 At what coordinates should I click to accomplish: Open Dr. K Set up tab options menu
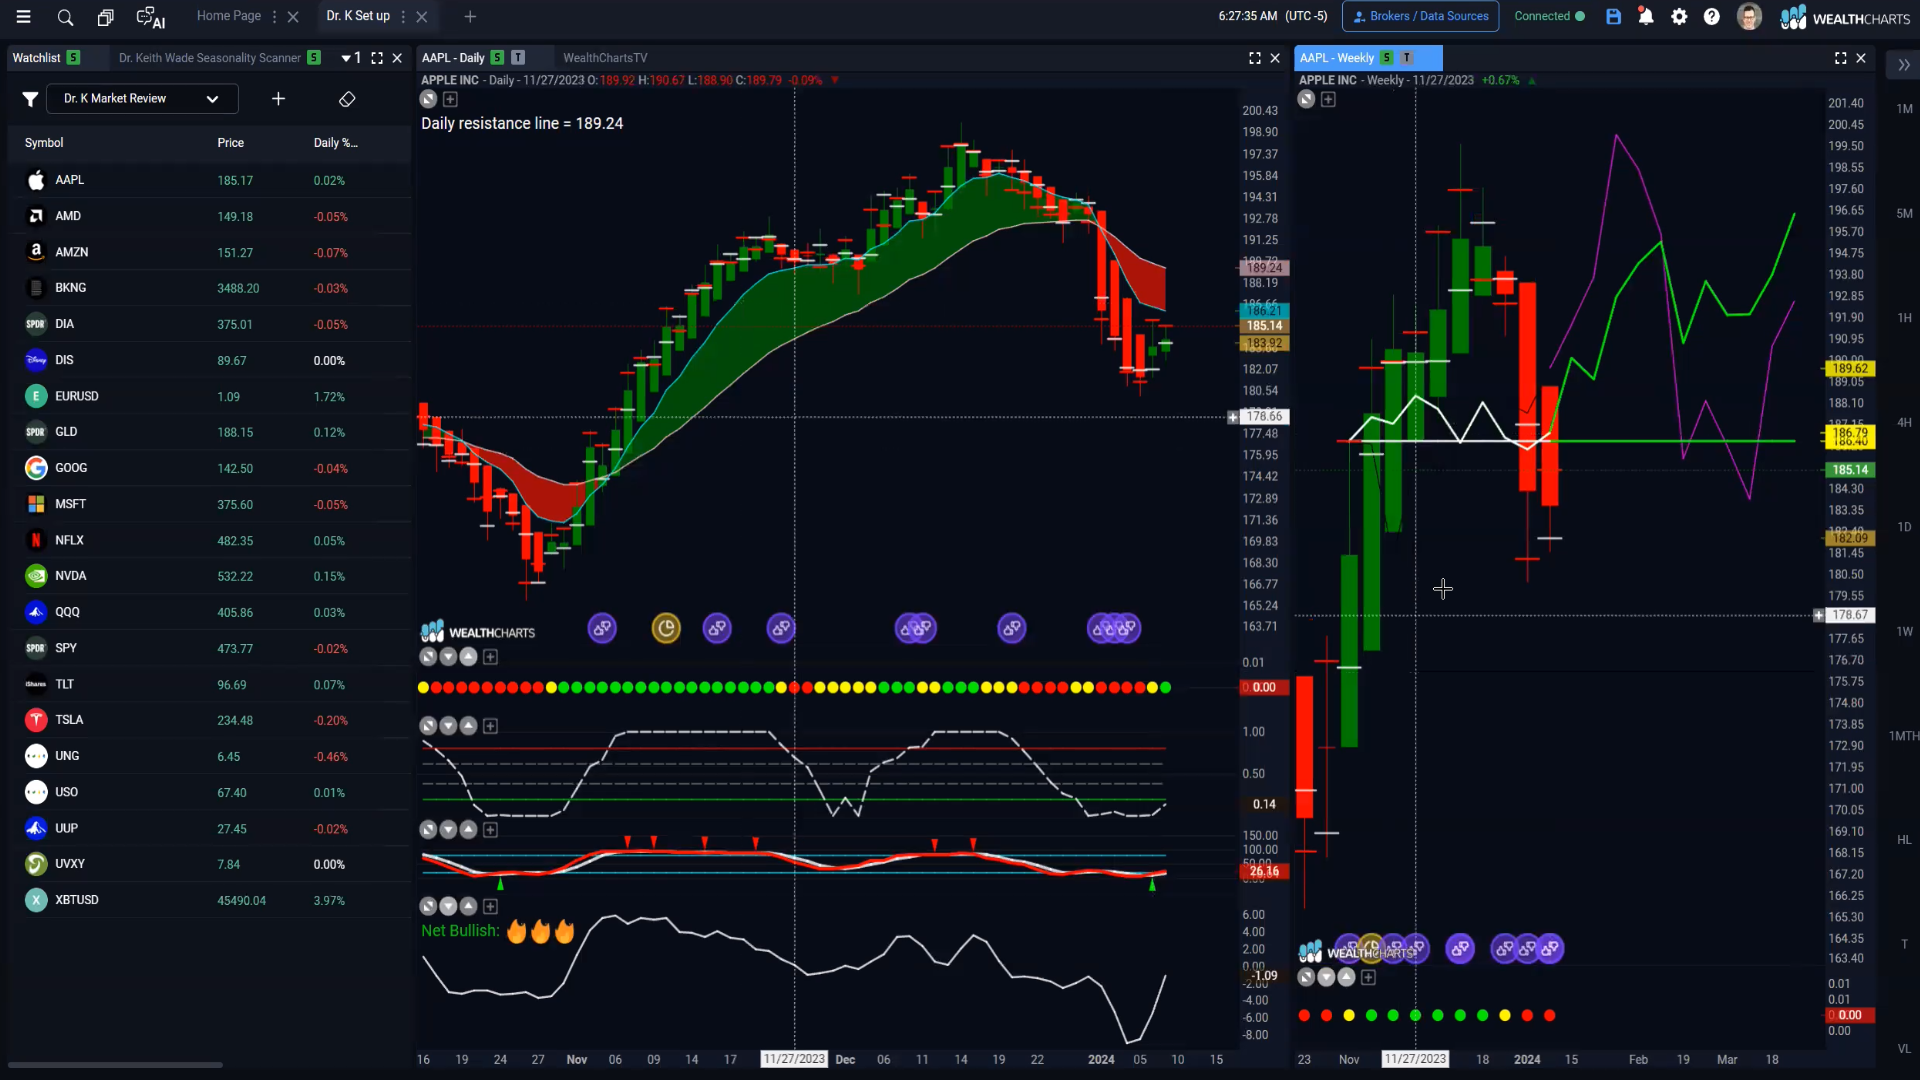(x=403, y=17)
